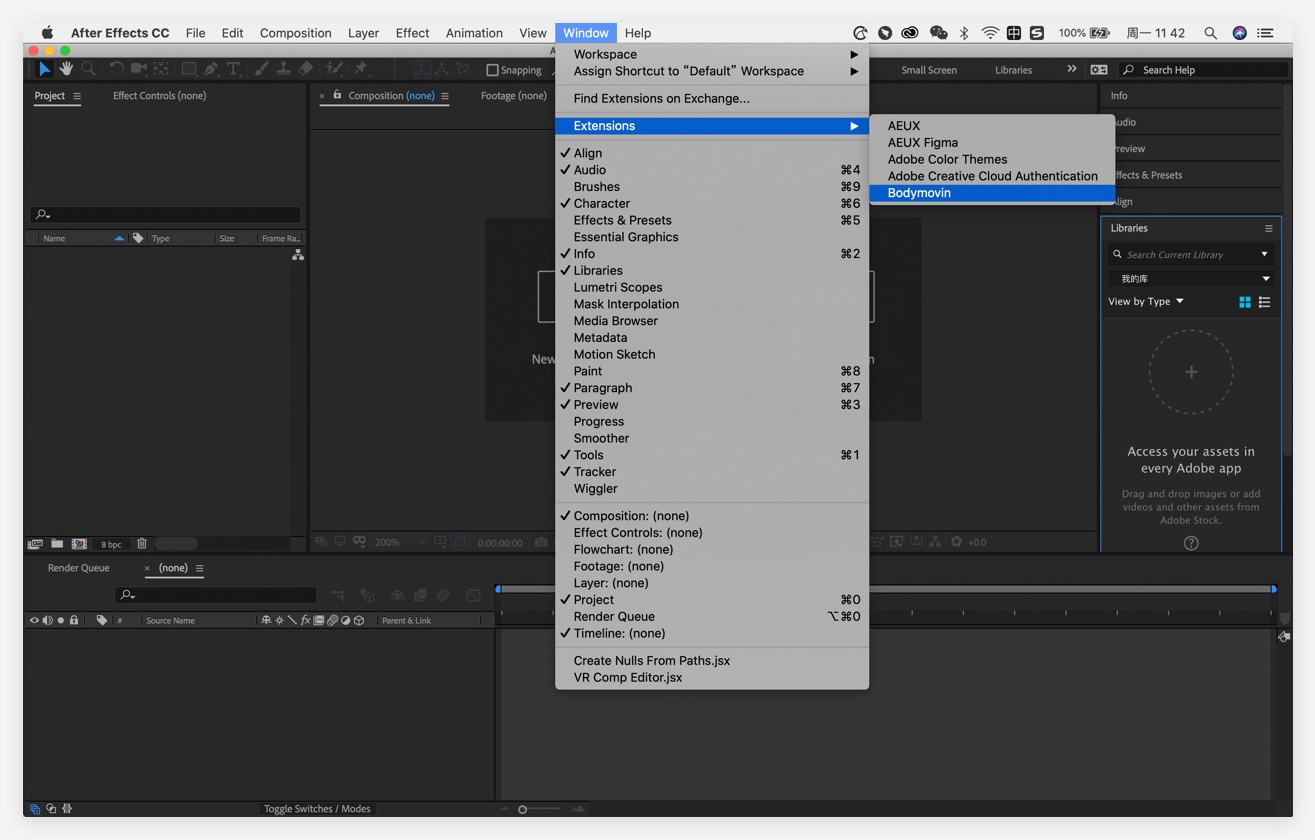Select the Puppet Pin tool
Image resolution: width=1315 pixels, height=840 pixels.
361,69
